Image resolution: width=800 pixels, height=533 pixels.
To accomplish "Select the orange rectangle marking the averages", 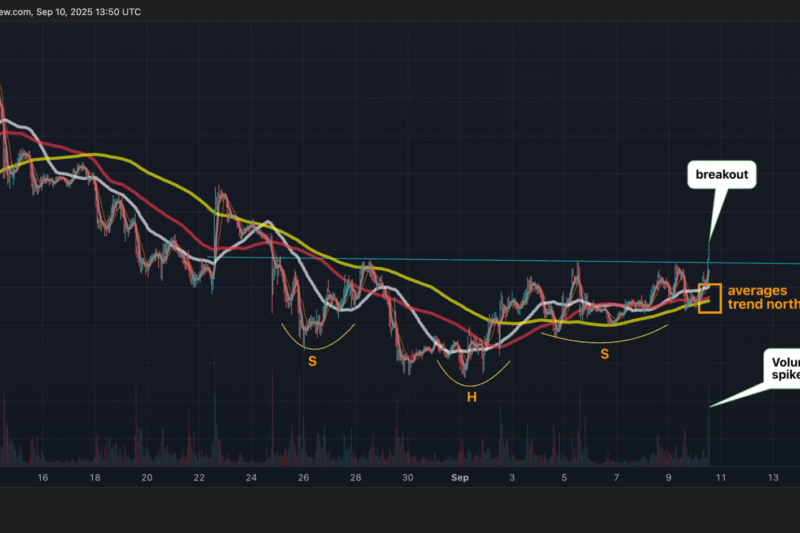I will [x=709, y=299].
